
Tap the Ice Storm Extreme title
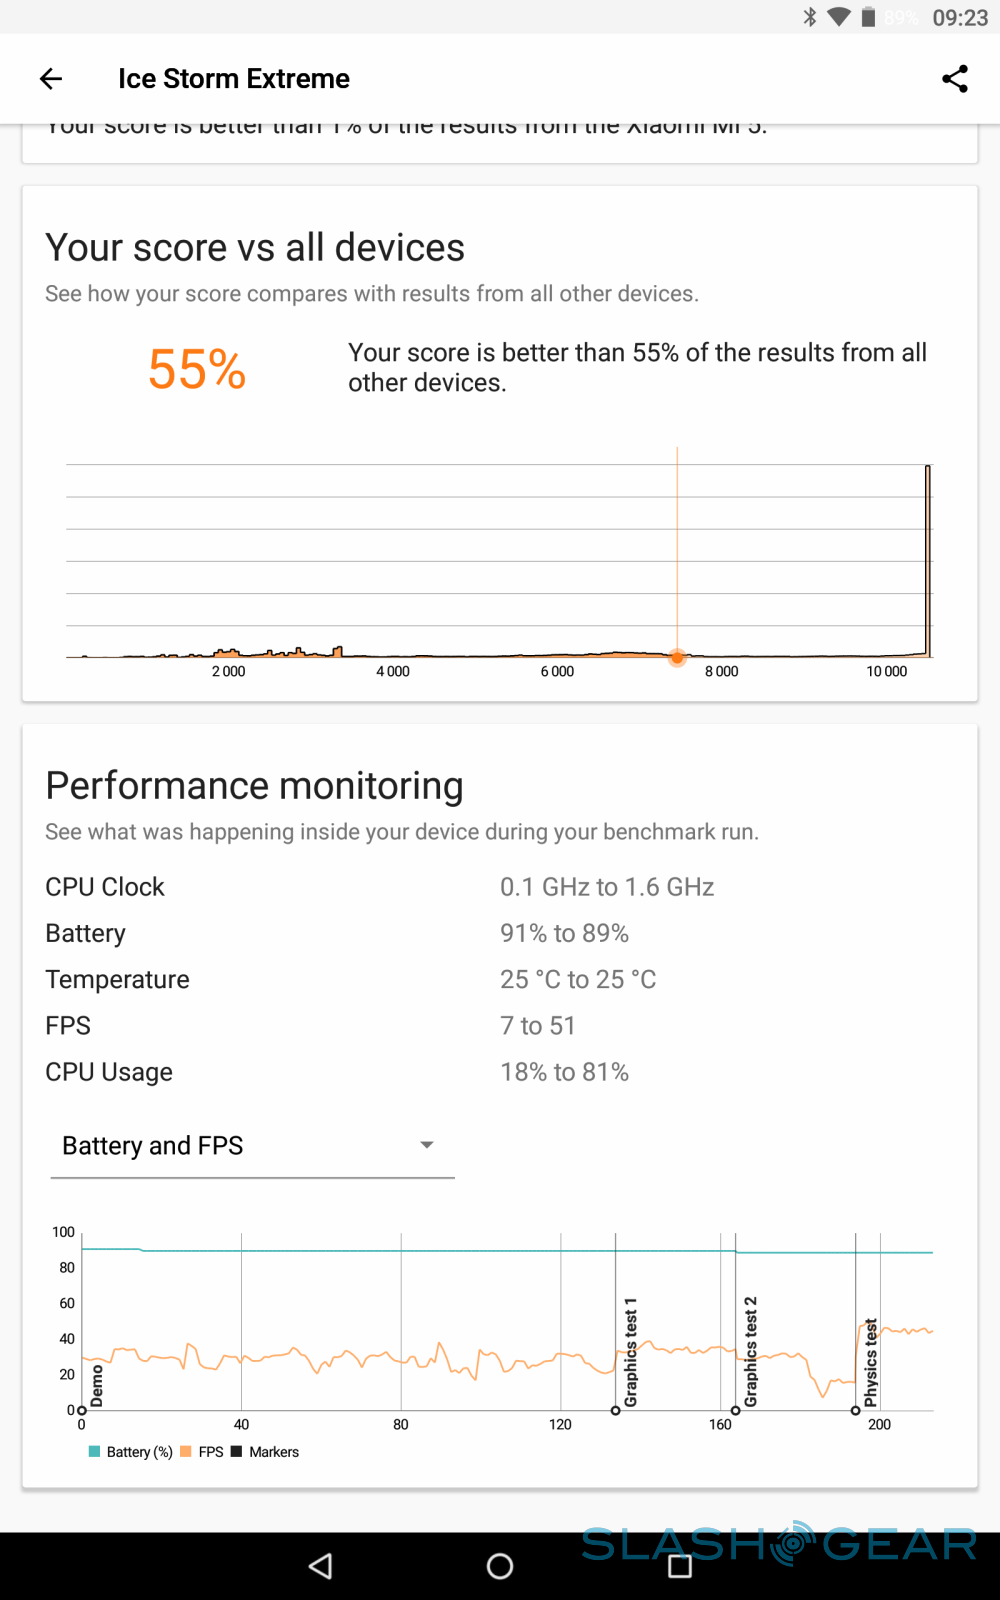[x=234, y=79]
